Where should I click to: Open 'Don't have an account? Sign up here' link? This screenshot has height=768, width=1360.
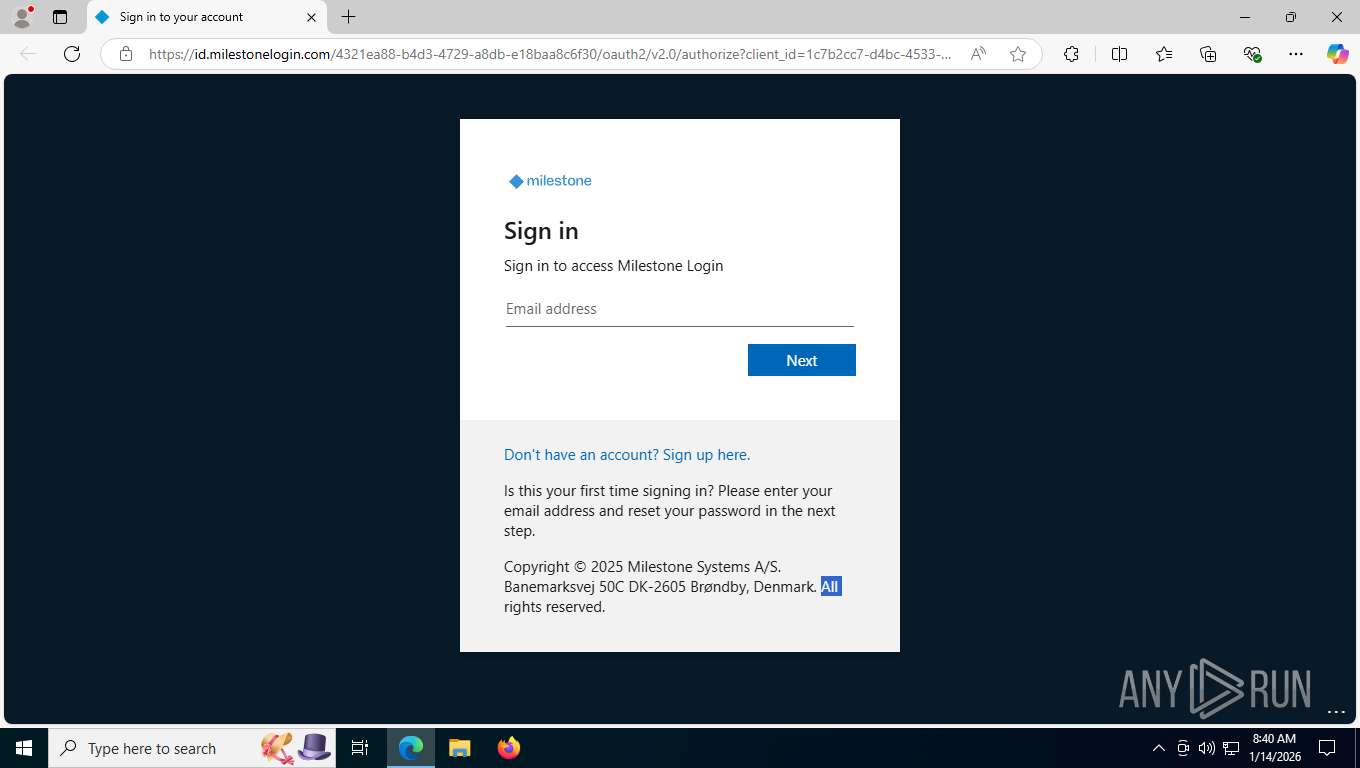627,455
